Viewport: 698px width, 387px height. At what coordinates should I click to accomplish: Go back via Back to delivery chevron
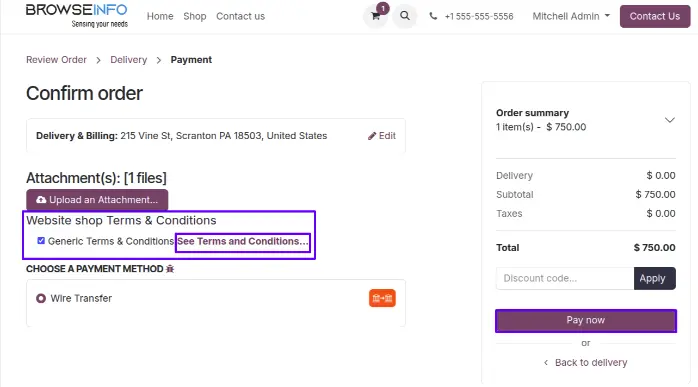tap(546, 363)
